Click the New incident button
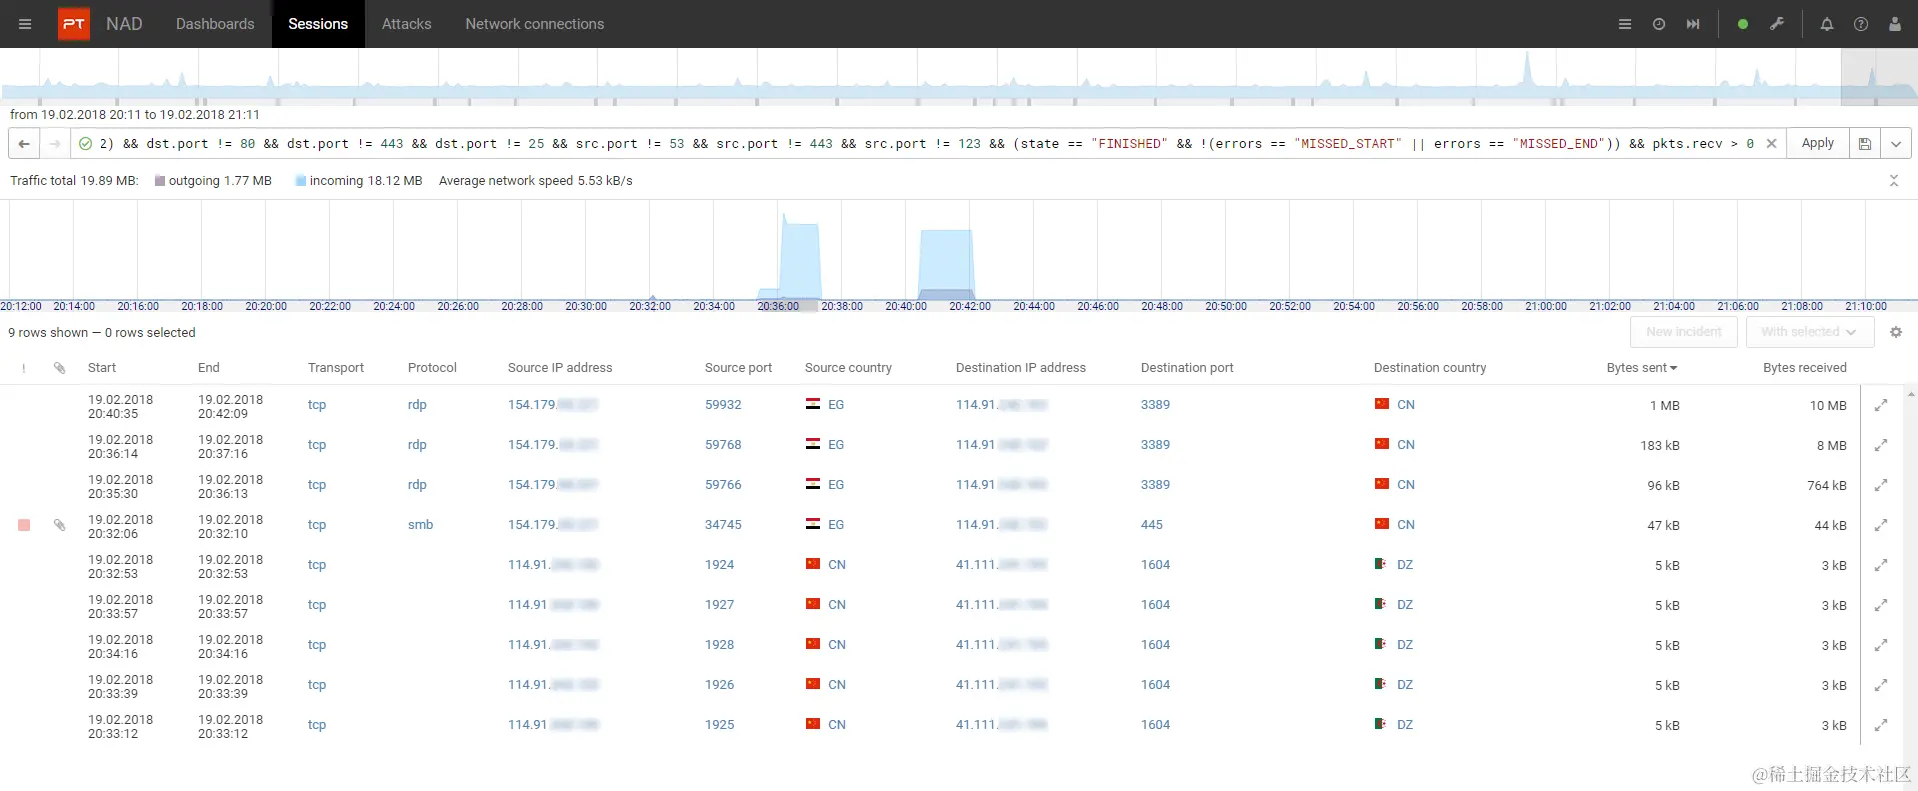Viewport: 1918px width, 791px height. (x=1684, y=332)
